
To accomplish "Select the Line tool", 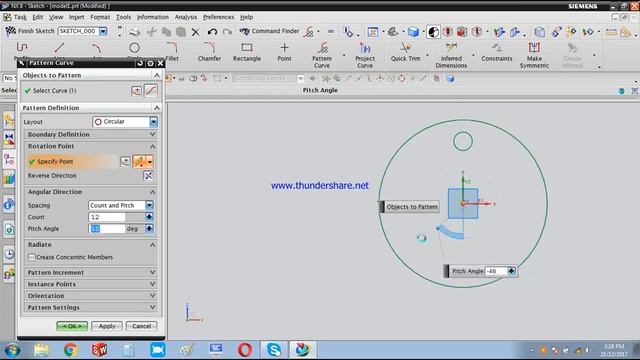I will click(60, 48).
